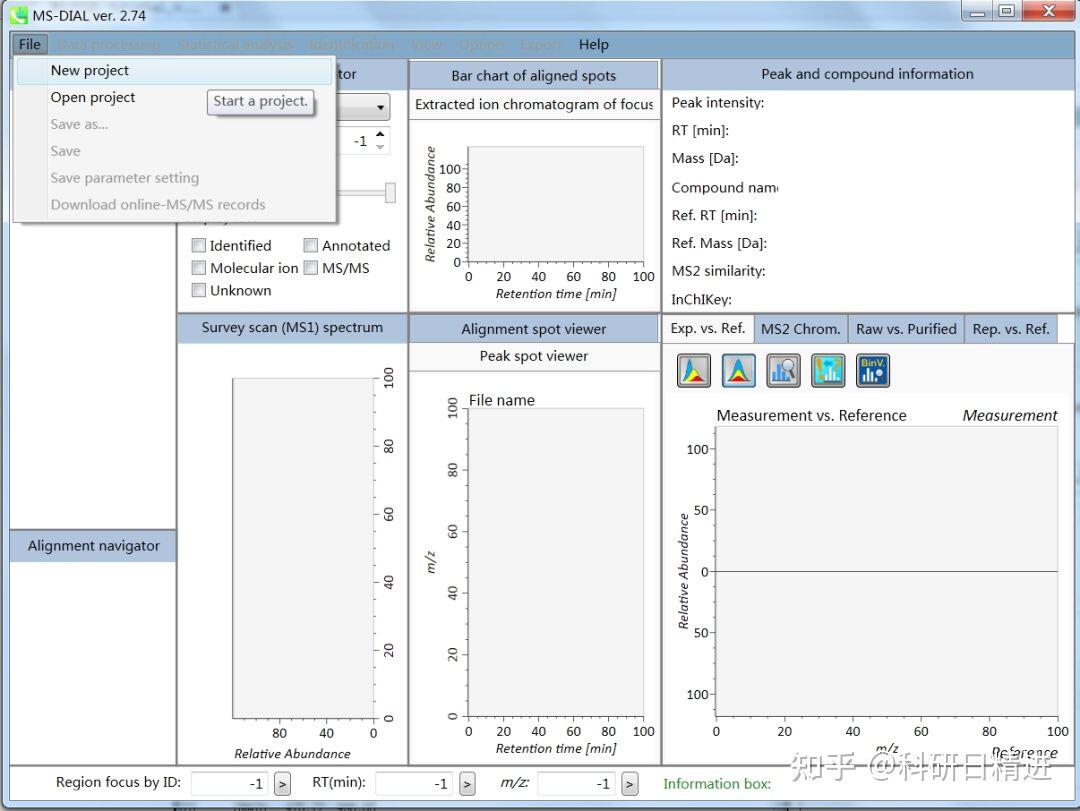Click arrow button next to Region focus ID
Screen dimensions: 1080x811
(x=282, y=783)
